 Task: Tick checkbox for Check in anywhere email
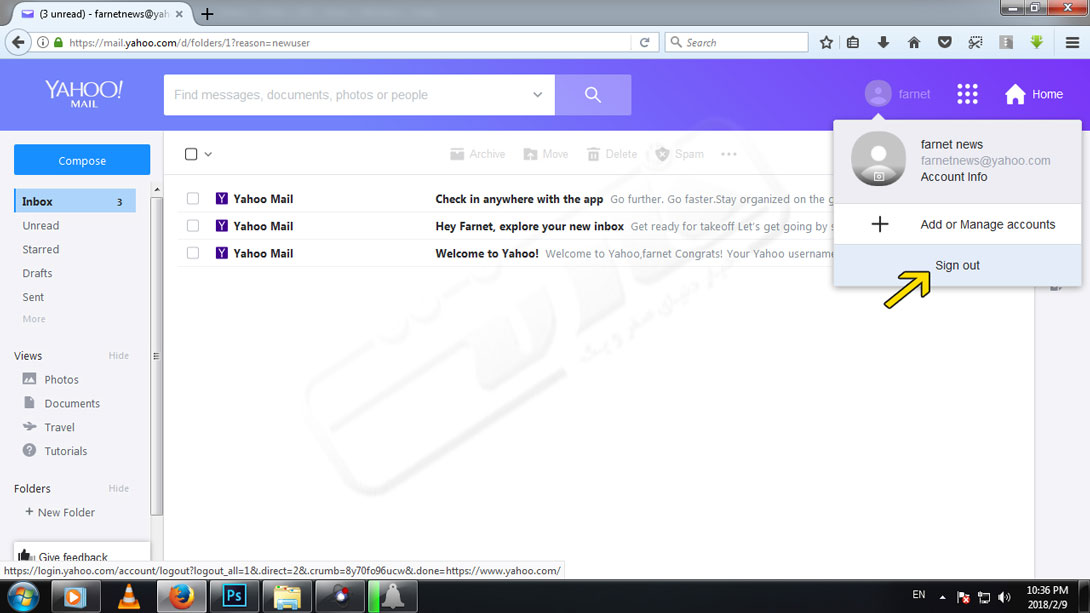pyautogui.click(x=193, y=199)
